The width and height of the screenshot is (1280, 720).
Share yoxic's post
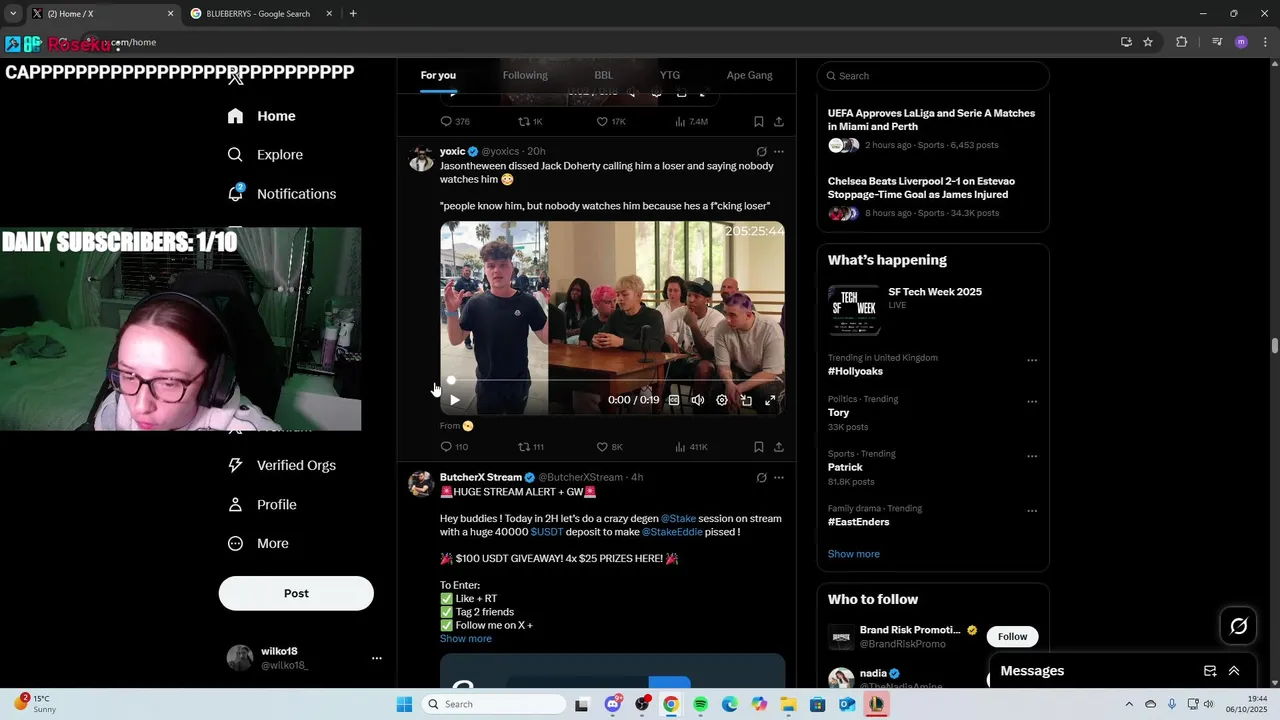[779, 447]
